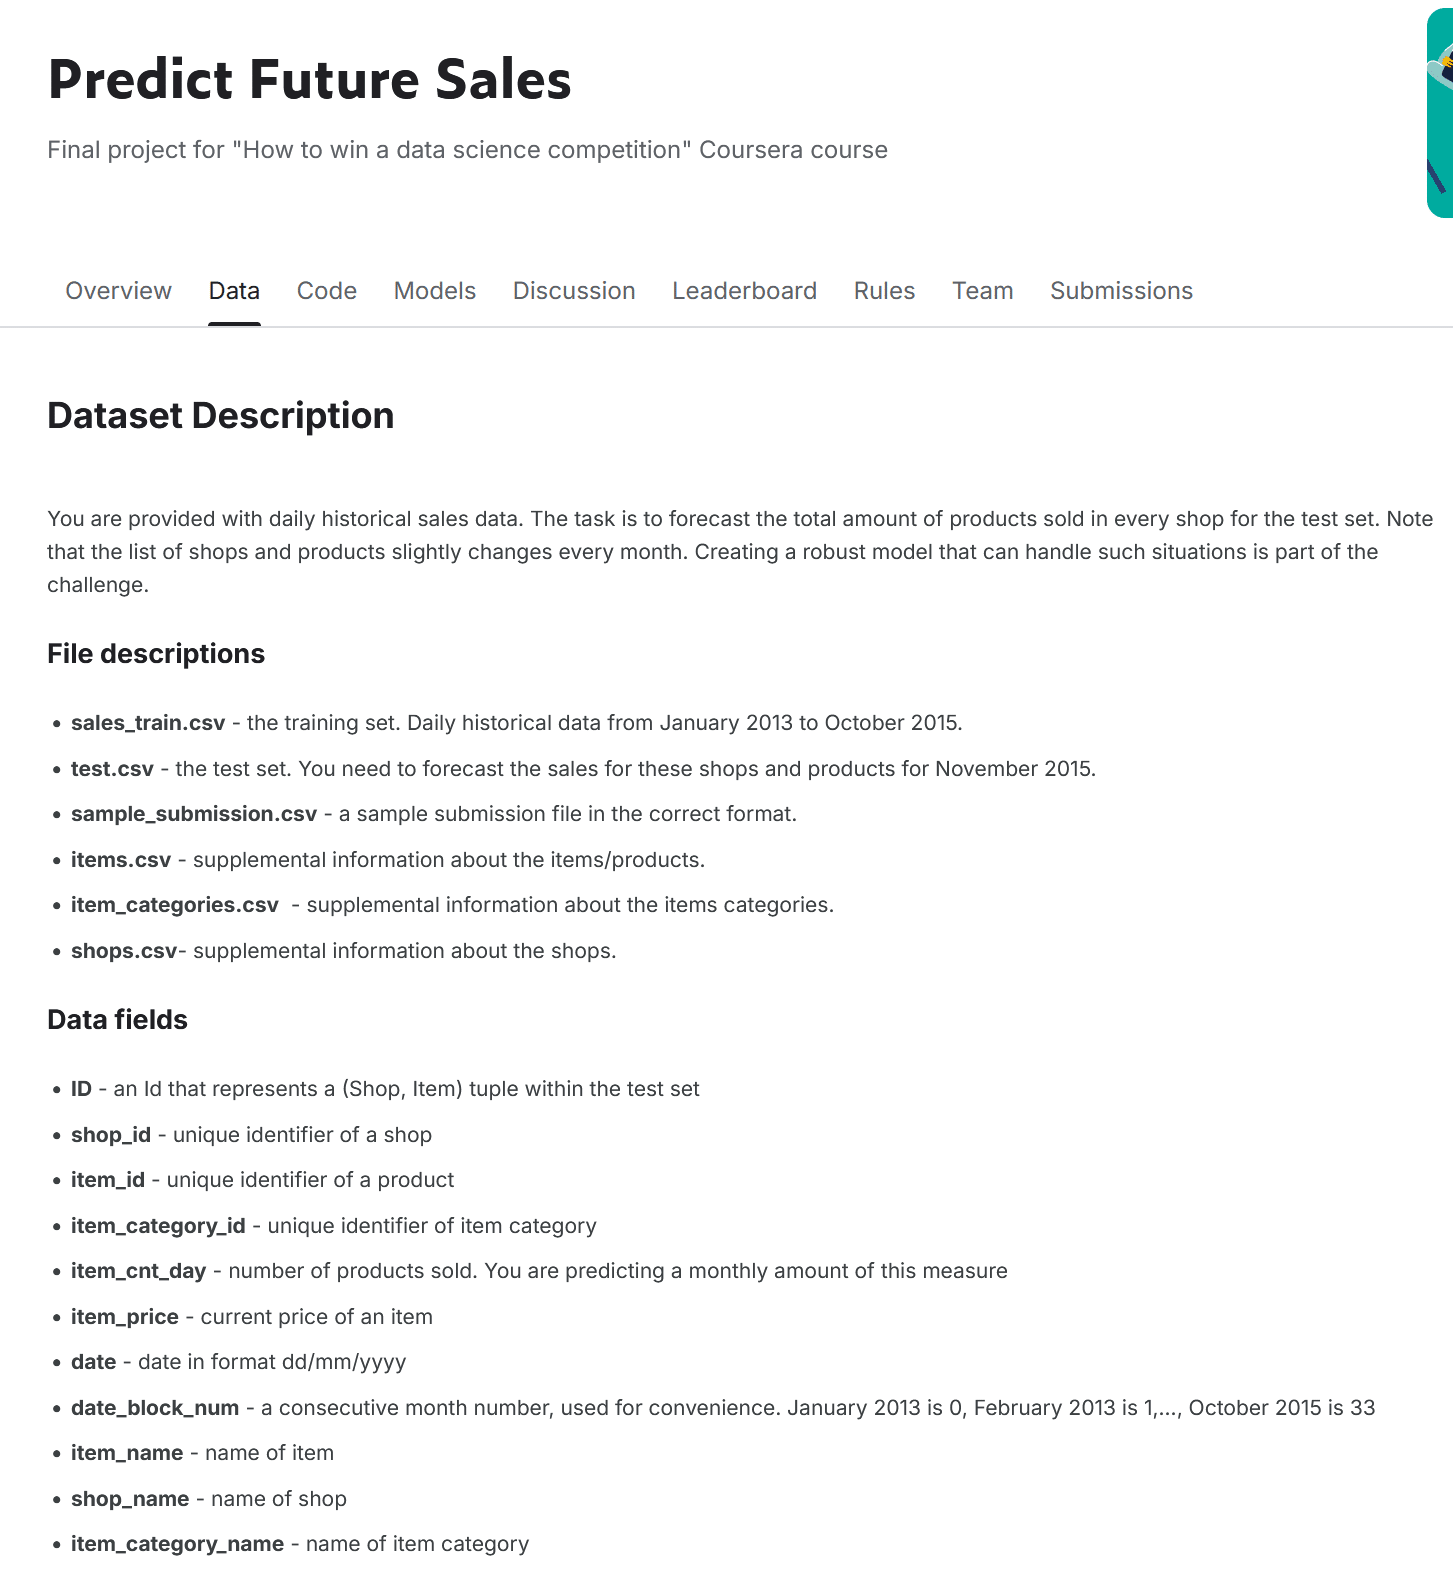This screenshot has height=1593, width=1453.
Task: Click the File descriptions heading
Action: point(156,654)
